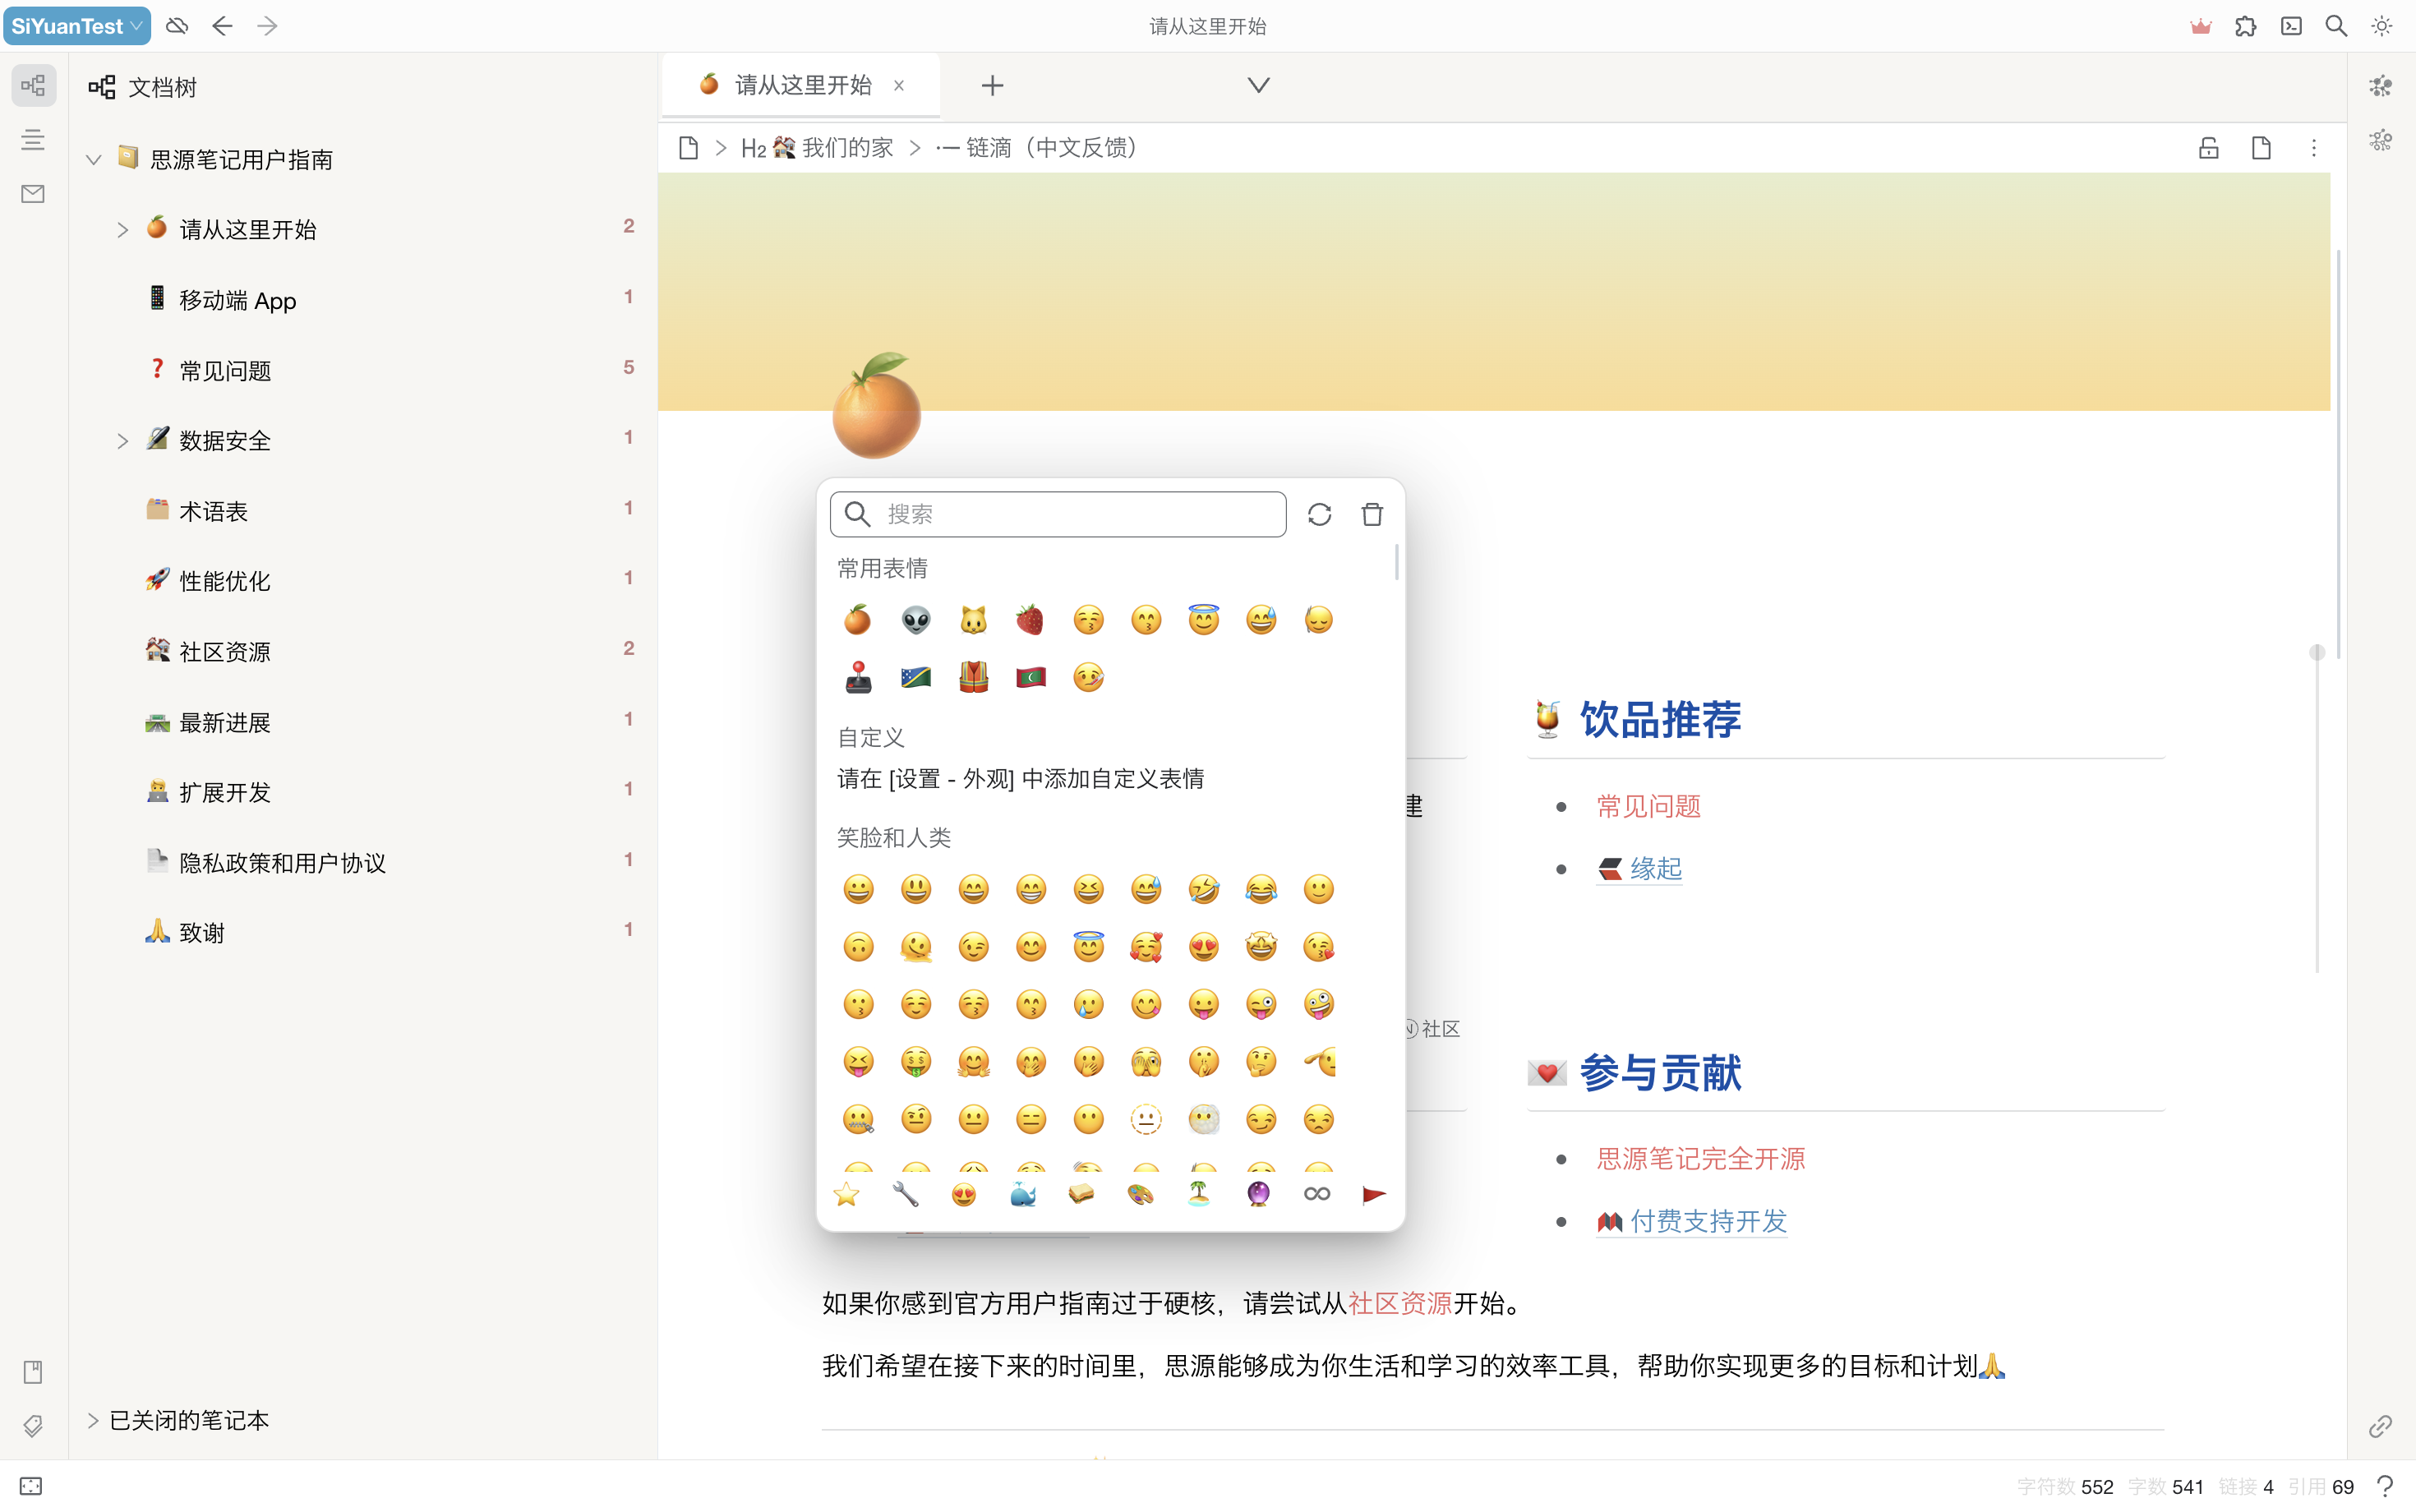
Task: Open the global search magnifier
Action: click(x=2336, y=26)
